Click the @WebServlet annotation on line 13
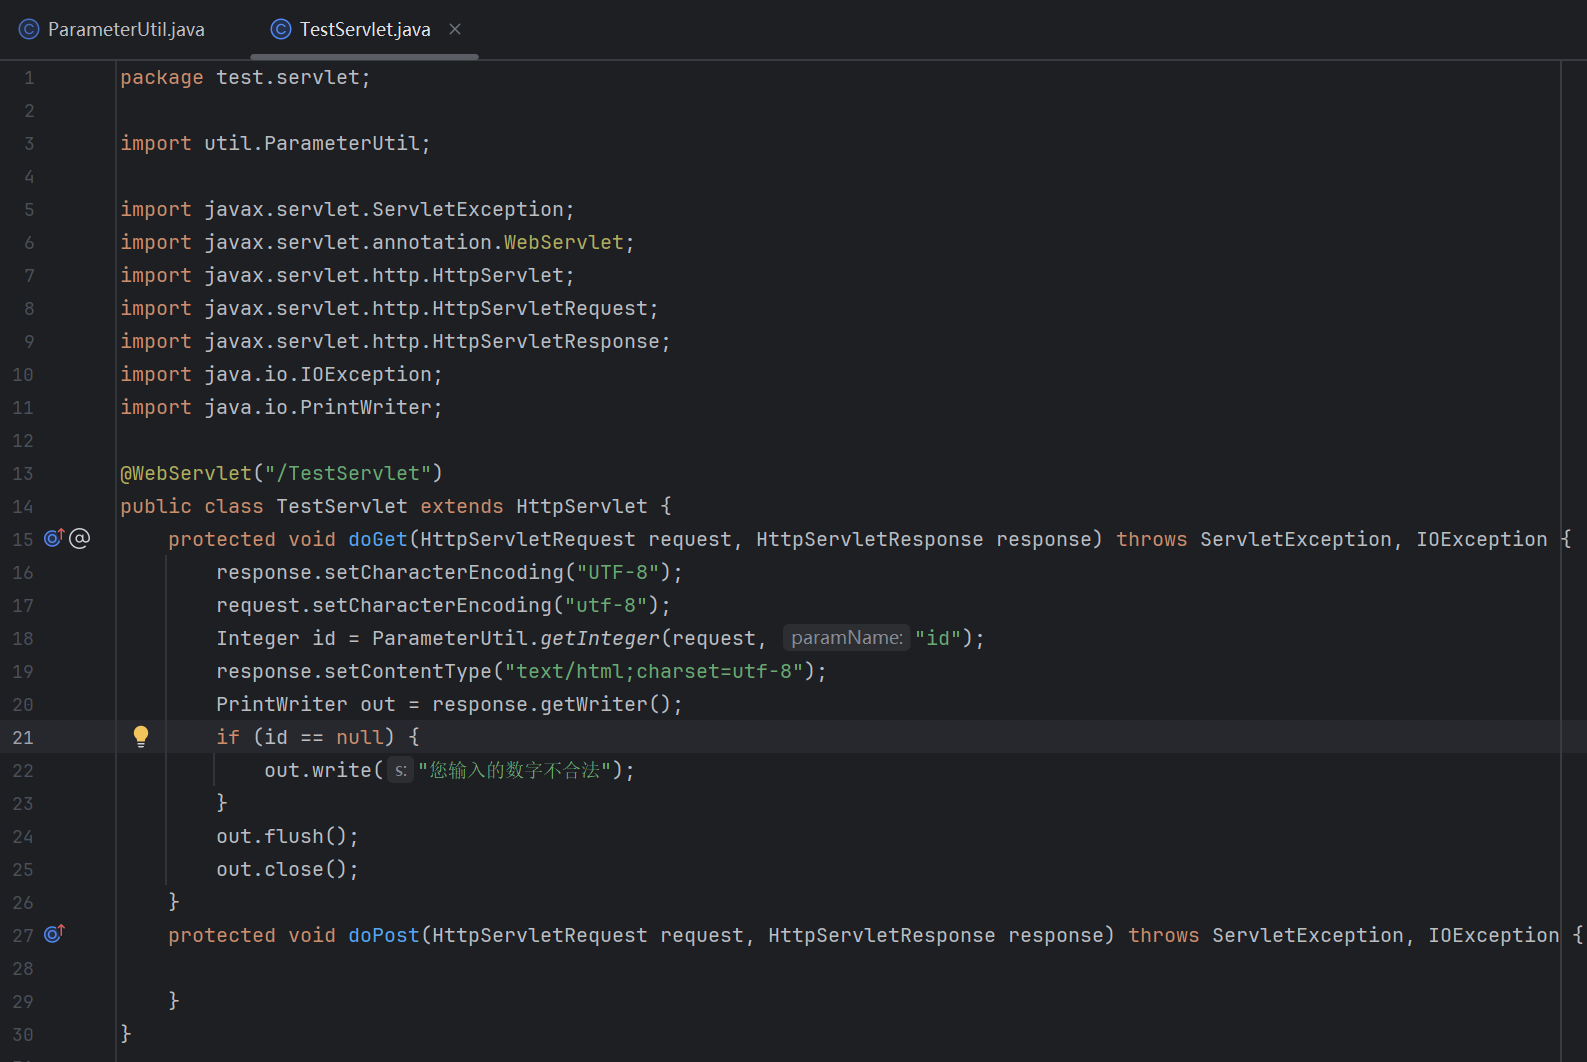 (x=186, y=473)
